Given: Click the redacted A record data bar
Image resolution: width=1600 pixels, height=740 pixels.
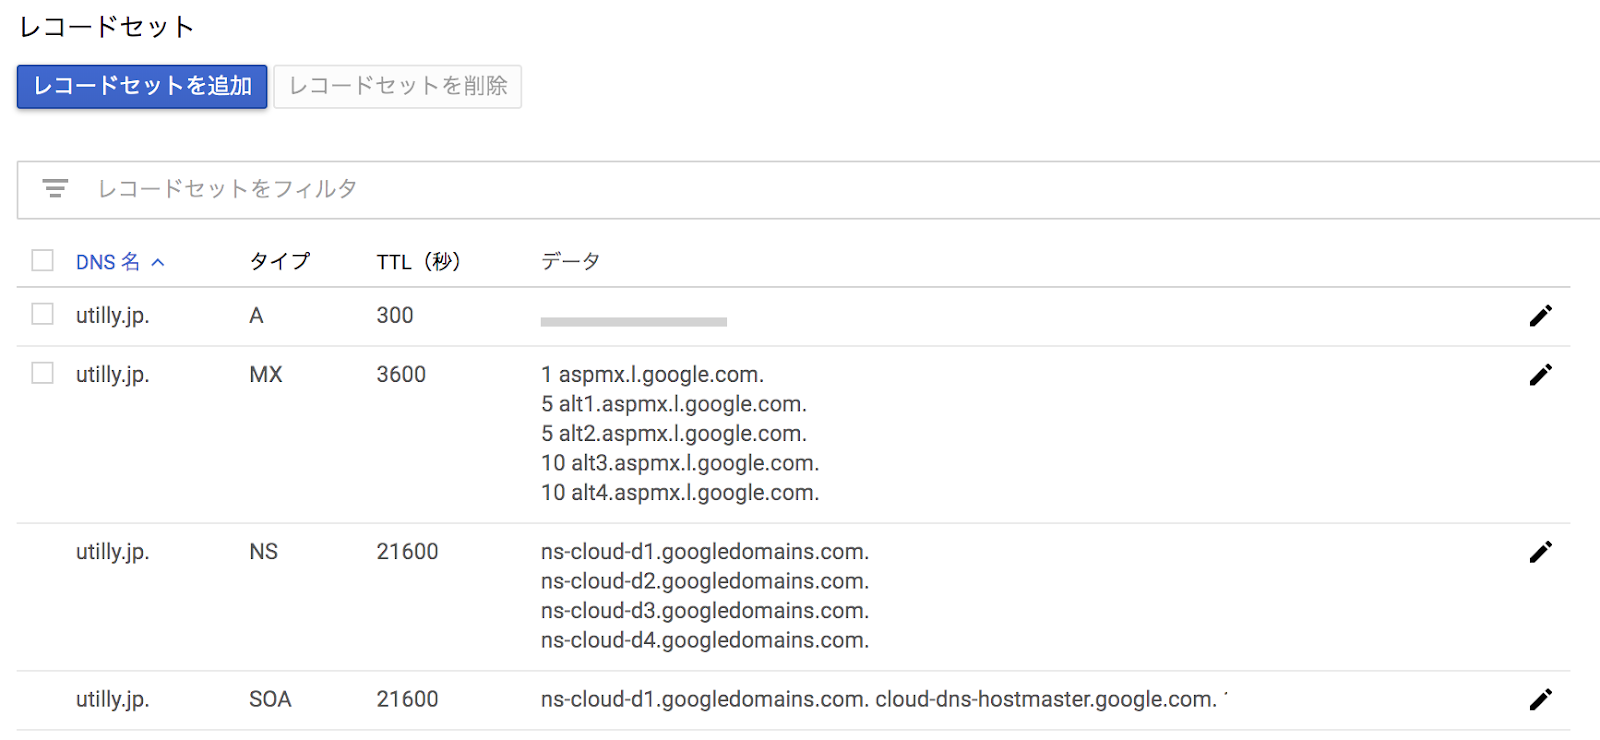Looking at the screenshot, I should [x=633, y=322].
